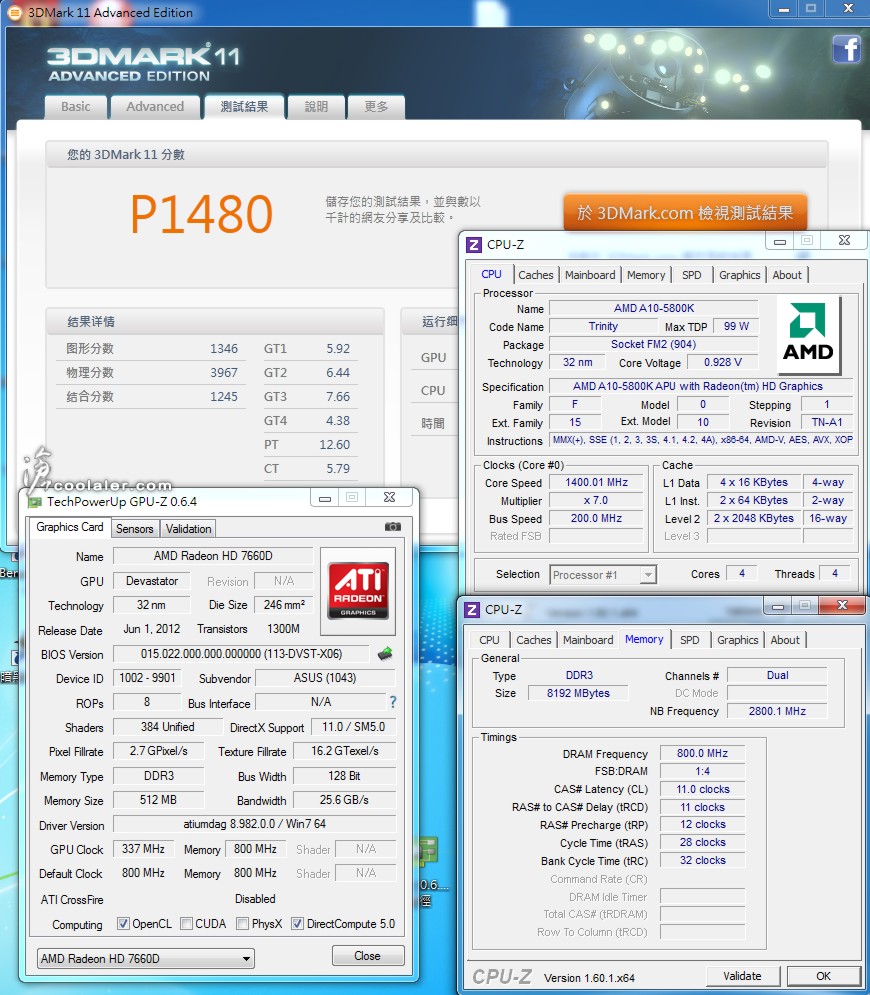Click the GPU-Z title bar icon
This screenshot has height=995, width=870.
pos(34,502)
